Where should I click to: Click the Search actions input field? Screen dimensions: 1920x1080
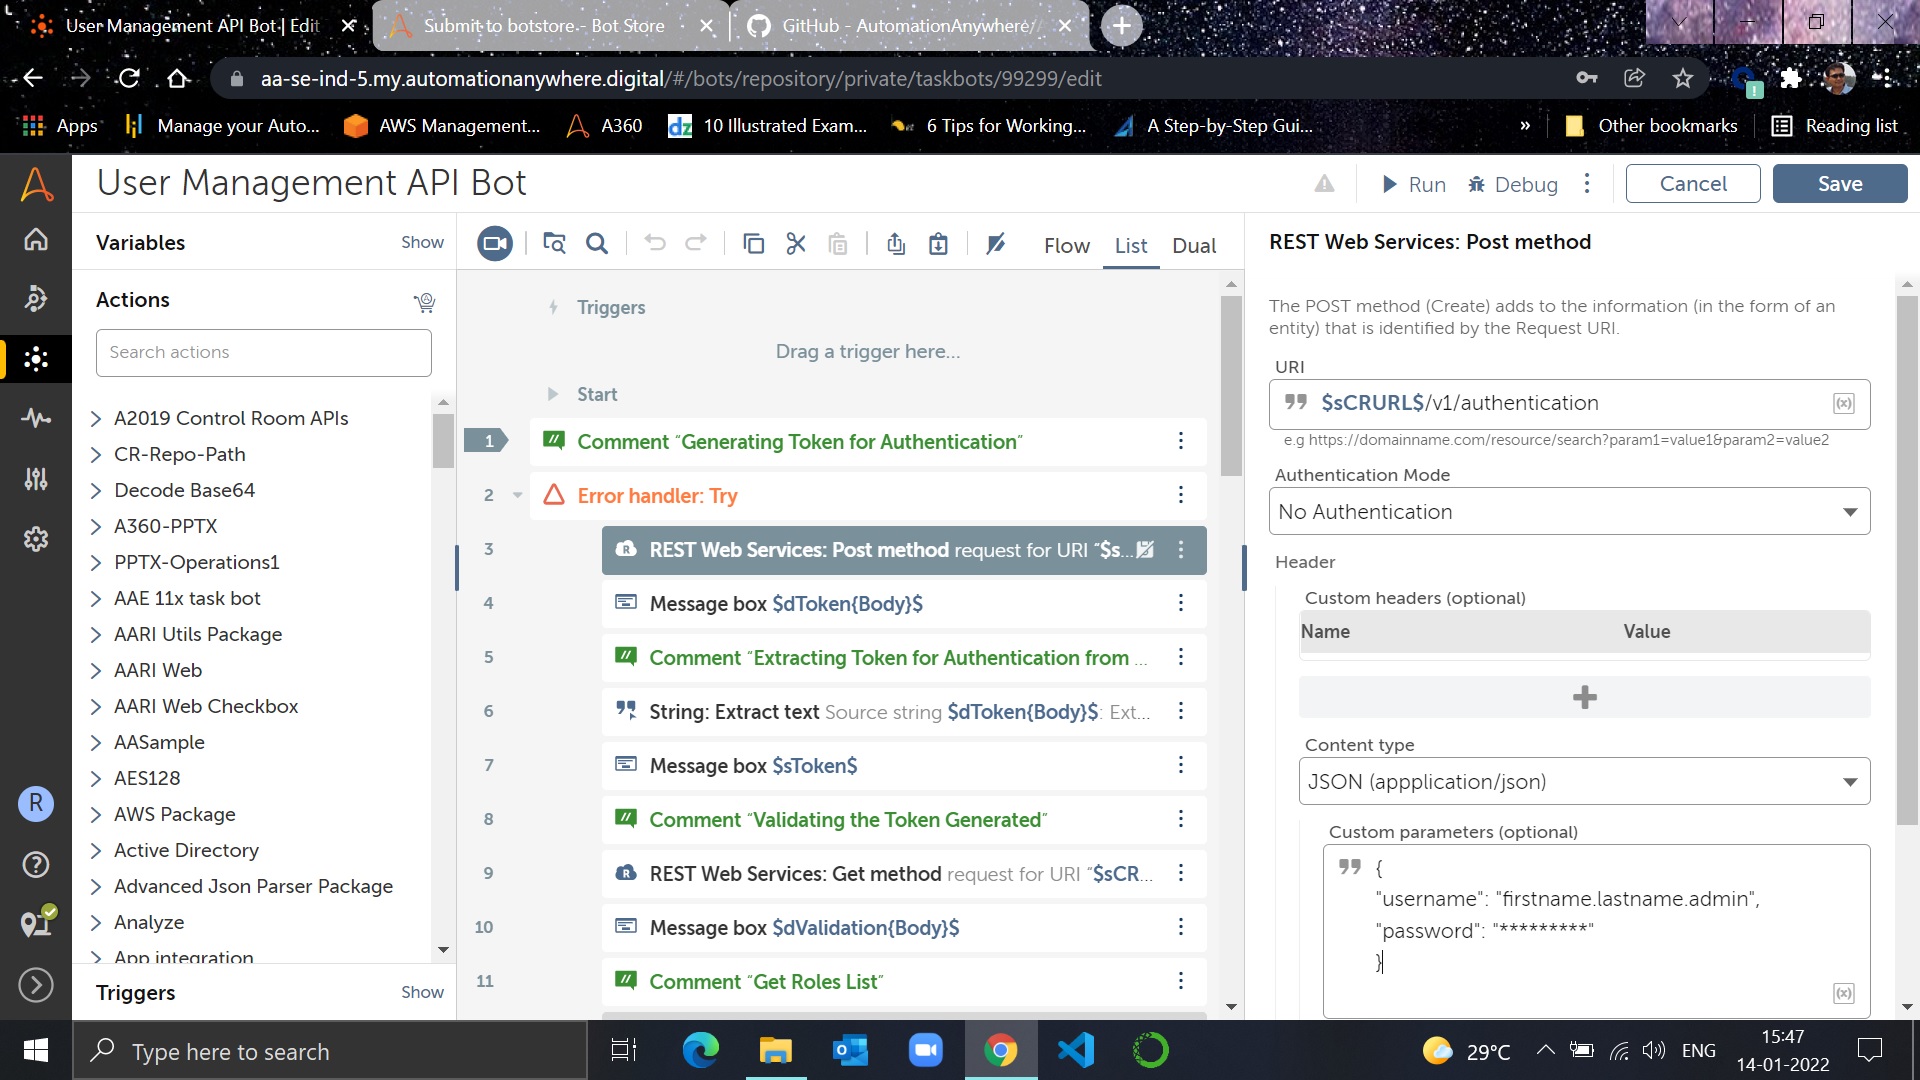tap(264, 353)
